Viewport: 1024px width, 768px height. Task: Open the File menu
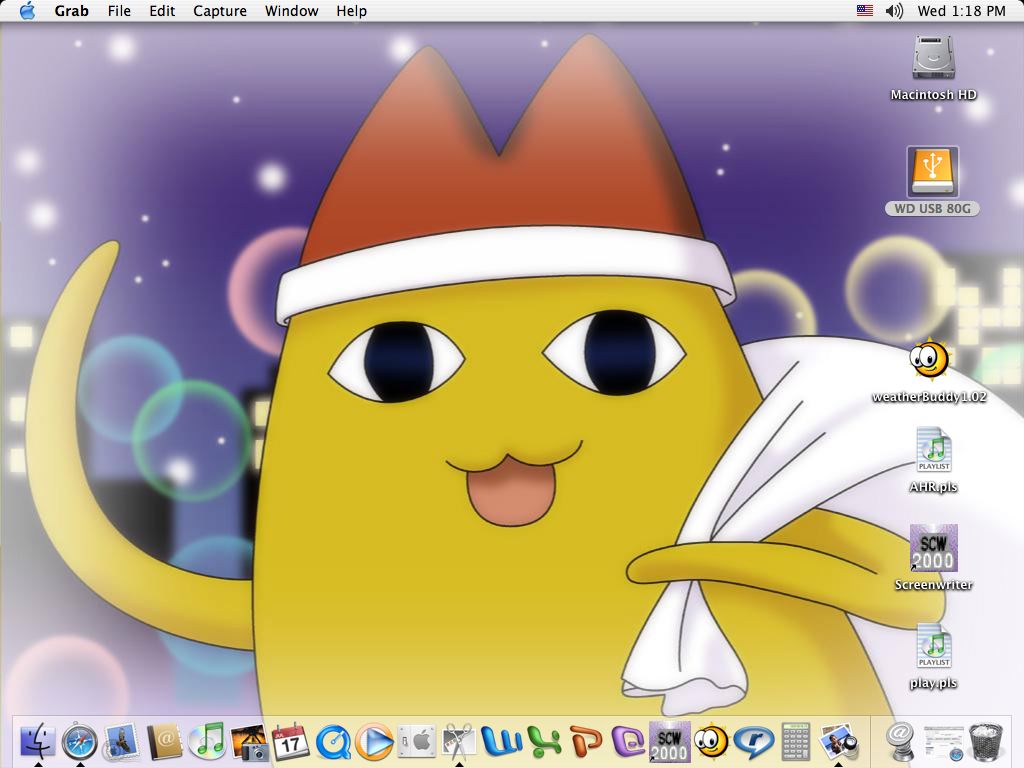(x=119, y=10)
